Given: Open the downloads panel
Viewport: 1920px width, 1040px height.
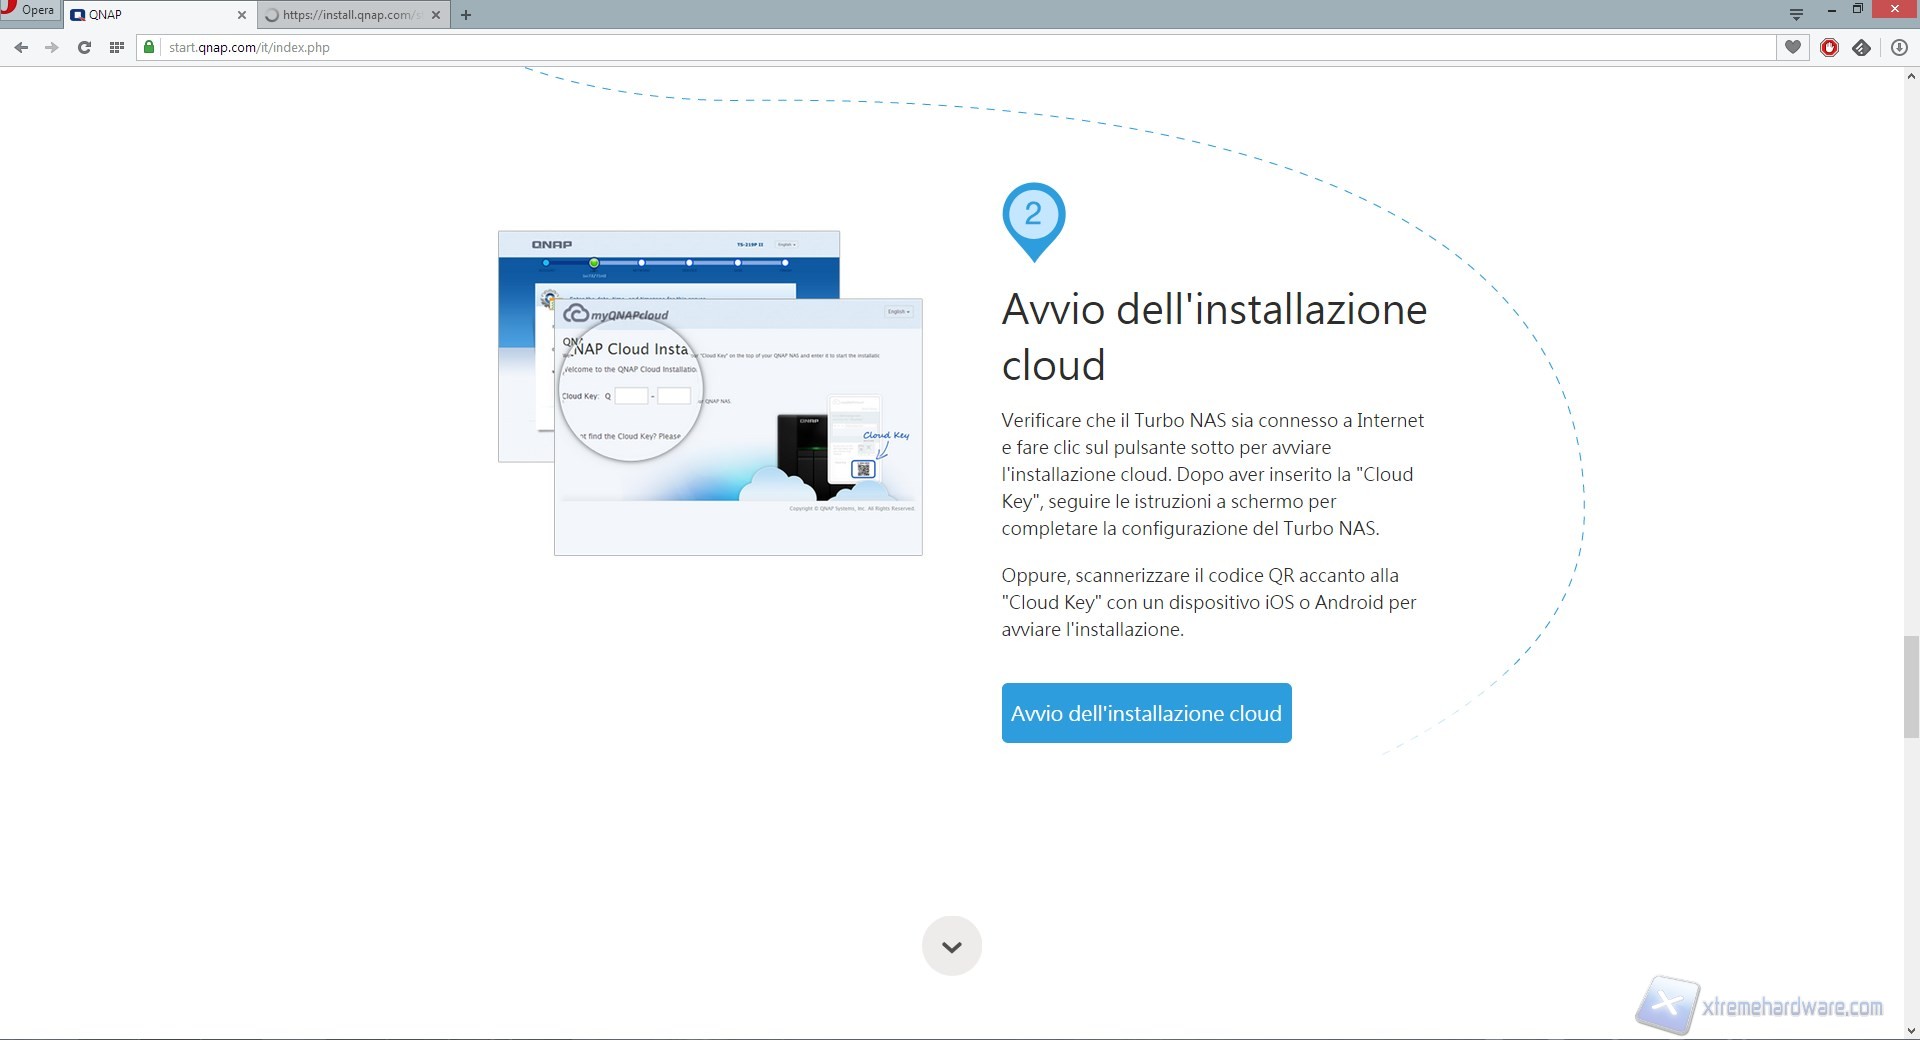Looking at the screenshot, I should click(1899, 47).
